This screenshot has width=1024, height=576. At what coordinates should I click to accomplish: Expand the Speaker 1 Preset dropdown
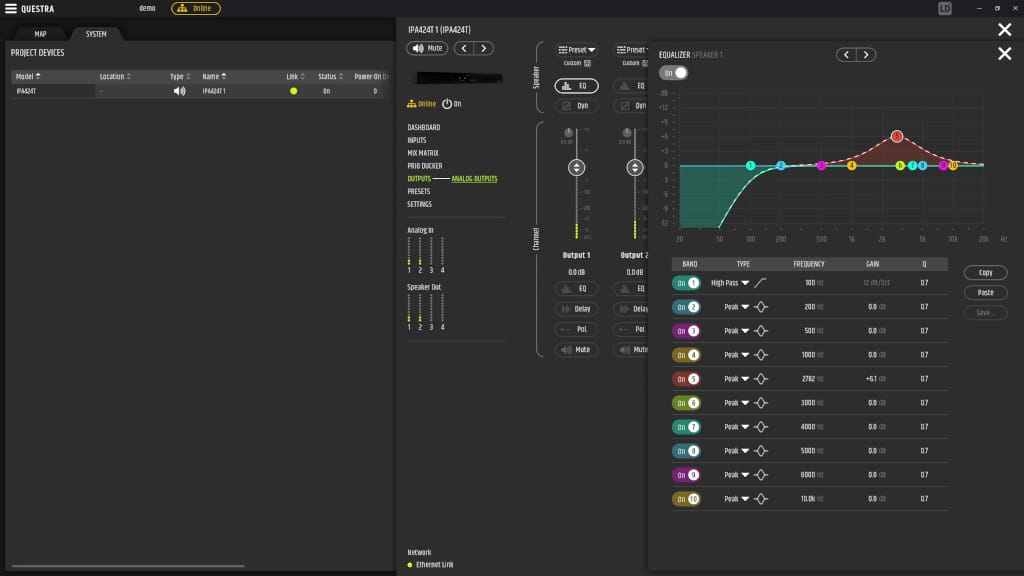click(x=577, y=50)
